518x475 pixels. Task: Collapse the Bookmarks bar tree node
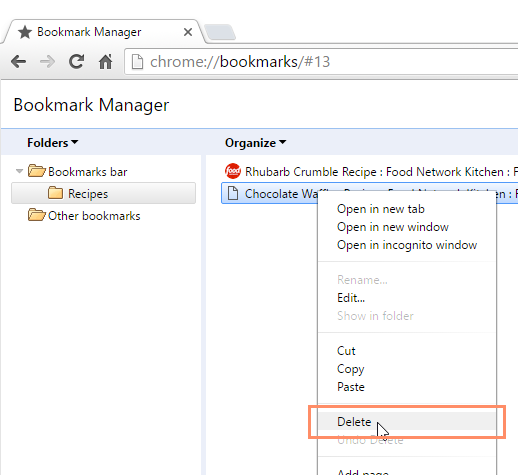pyautogui.click(x=19, y=171)
